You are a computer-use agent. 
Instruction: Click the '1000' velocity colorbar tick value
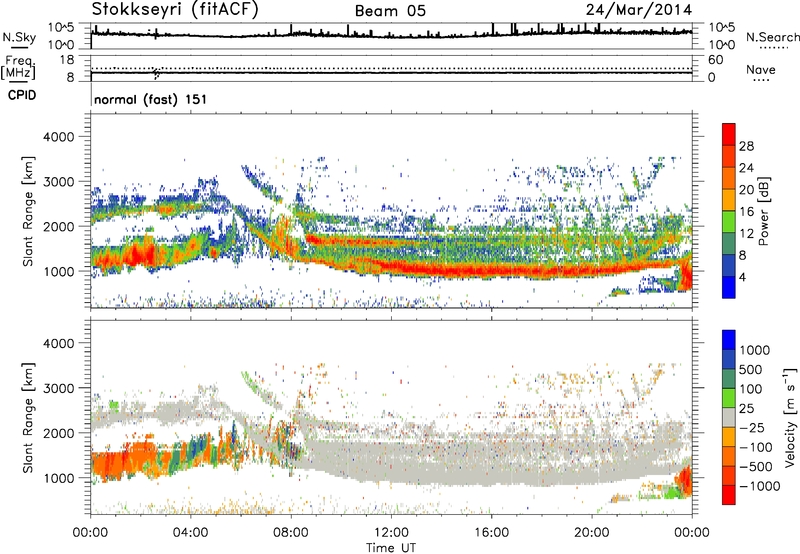pyautogui.click(x=755, y=350)
